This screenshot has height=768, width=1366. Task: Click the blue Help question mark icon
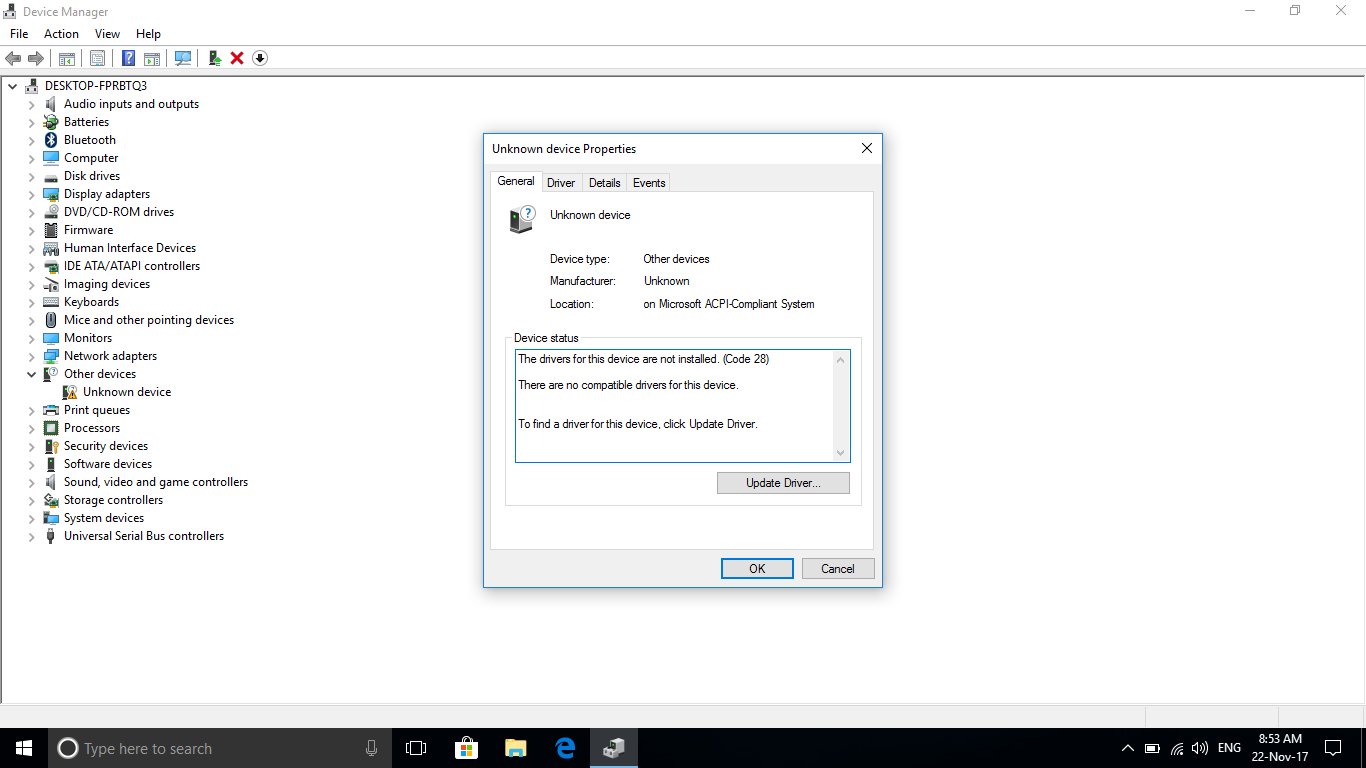129,58
